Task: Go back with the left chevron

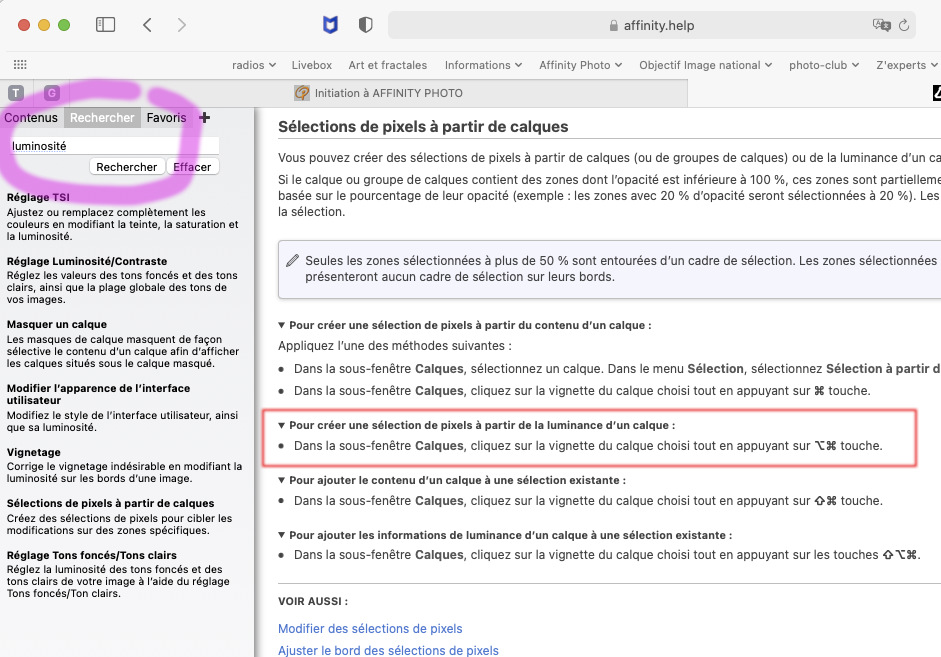Action: tap(147, 25)
